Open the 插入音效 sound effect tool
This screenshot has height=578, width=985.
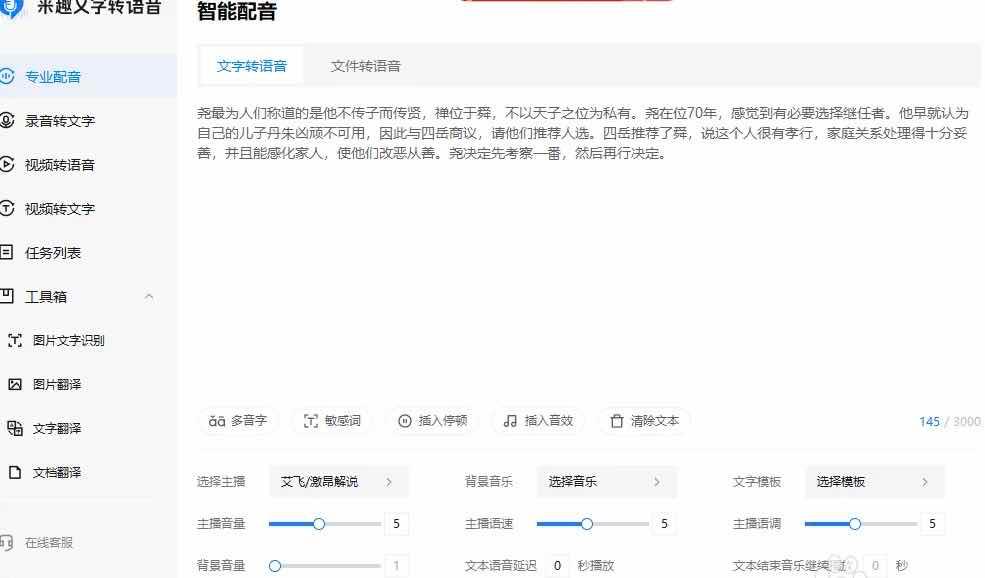click(537, 421)
